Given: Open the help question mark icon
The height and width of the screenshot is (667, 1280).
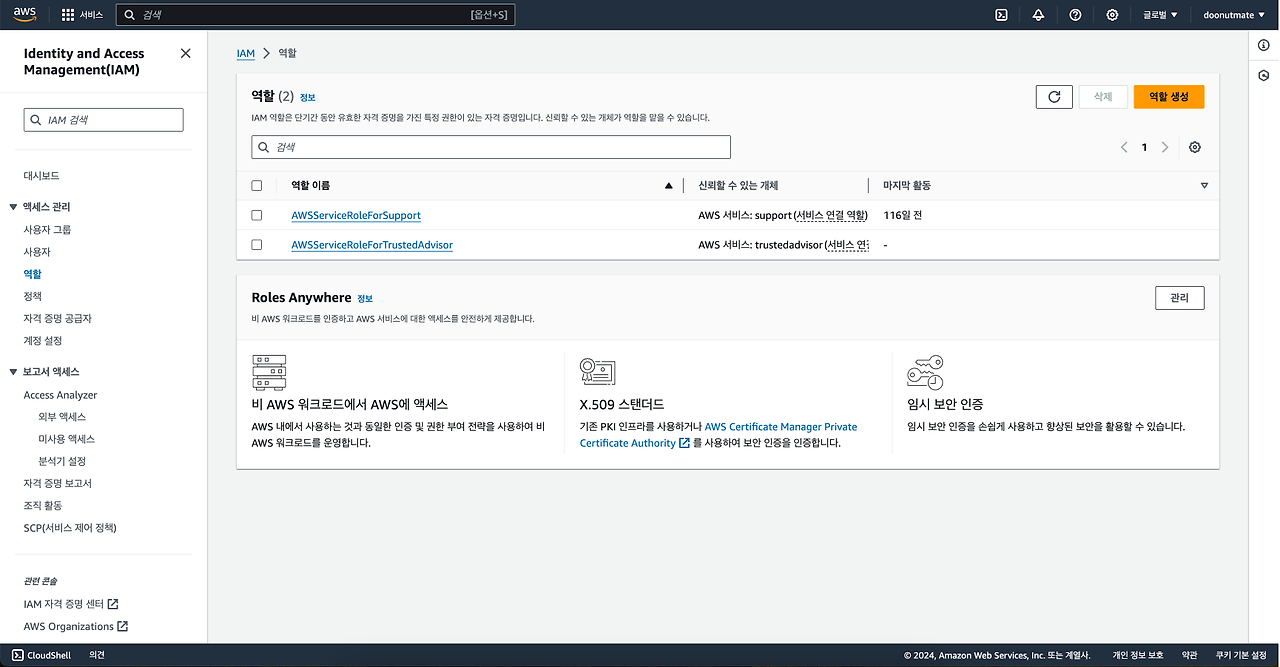Looking at the screenshot, I should [x=1075, y=15].
